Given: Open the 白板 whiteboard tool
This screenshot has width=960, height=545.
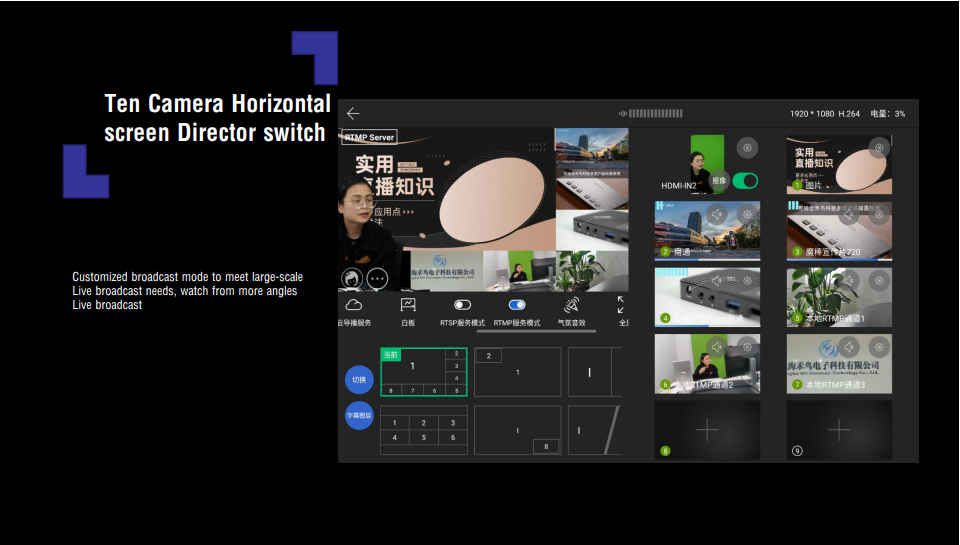Looking at the screenshot, I should (408, 305).
